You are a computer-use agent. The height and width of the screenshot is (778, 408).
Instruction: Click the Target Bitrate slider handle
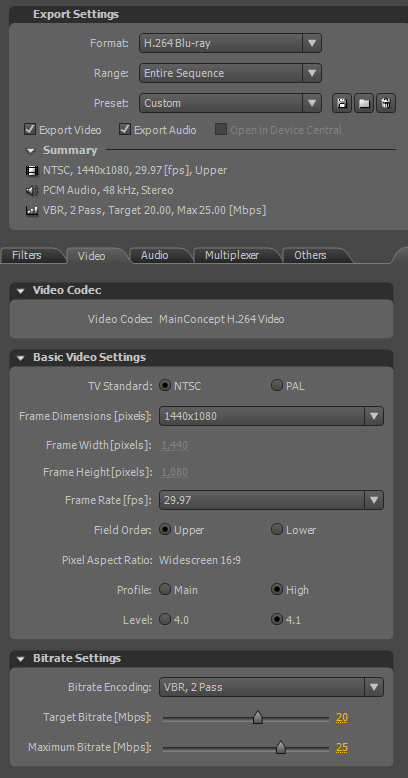tap(258, 717)
